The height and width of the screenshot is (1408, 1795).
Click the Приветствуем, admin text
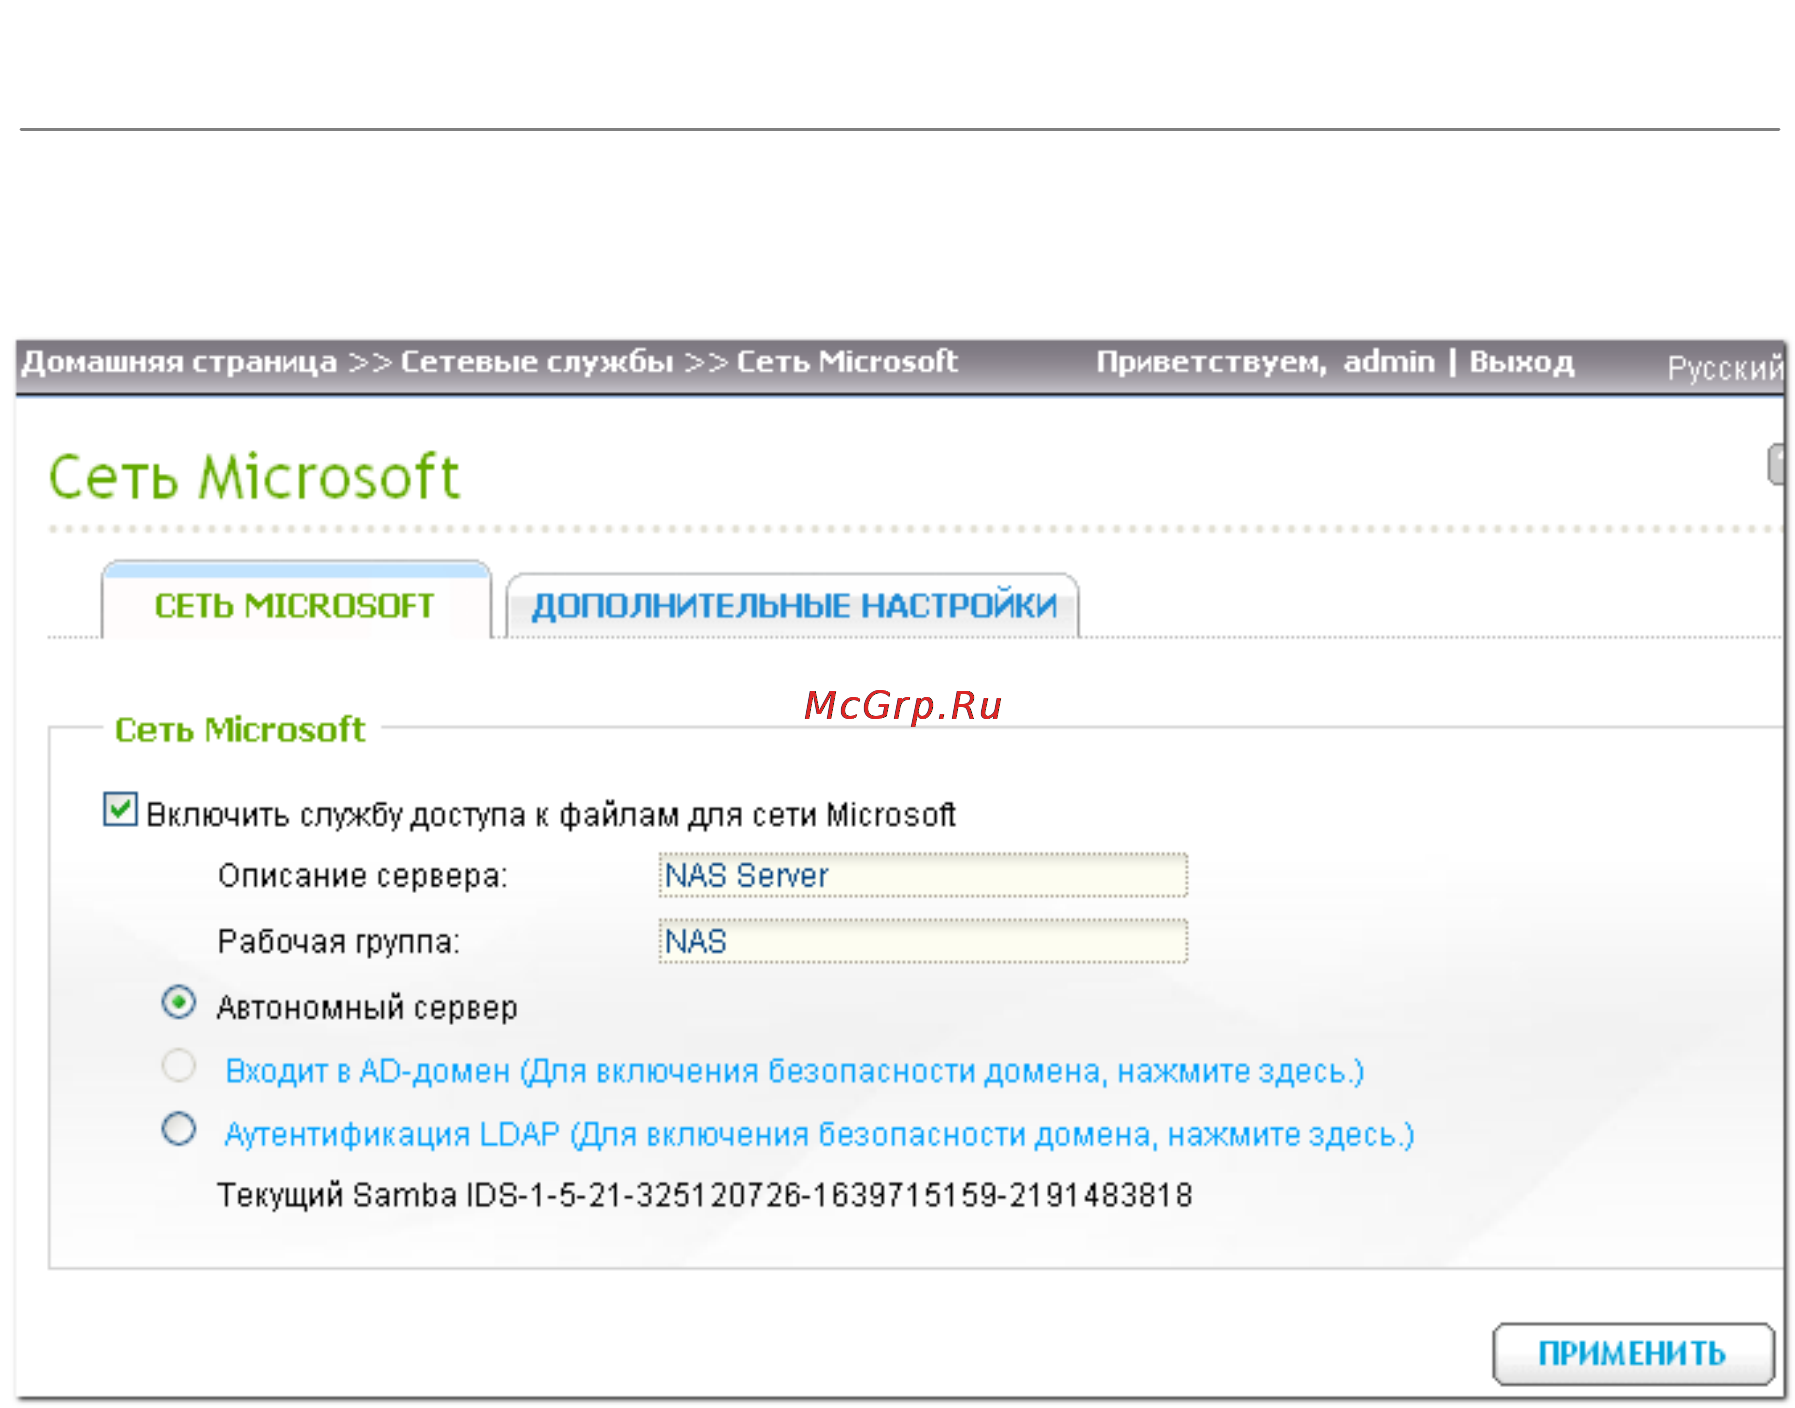1265,362
